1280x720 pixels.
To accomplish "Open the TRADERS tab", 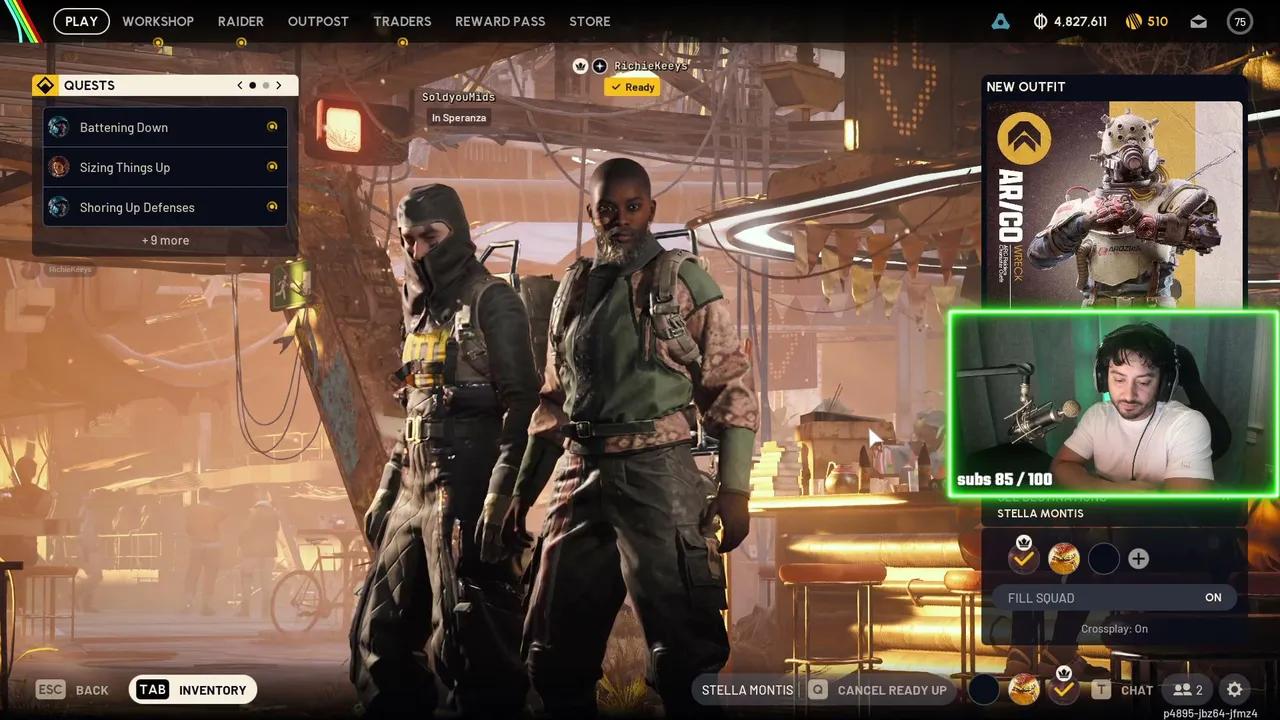I will (x=402, y=21).
